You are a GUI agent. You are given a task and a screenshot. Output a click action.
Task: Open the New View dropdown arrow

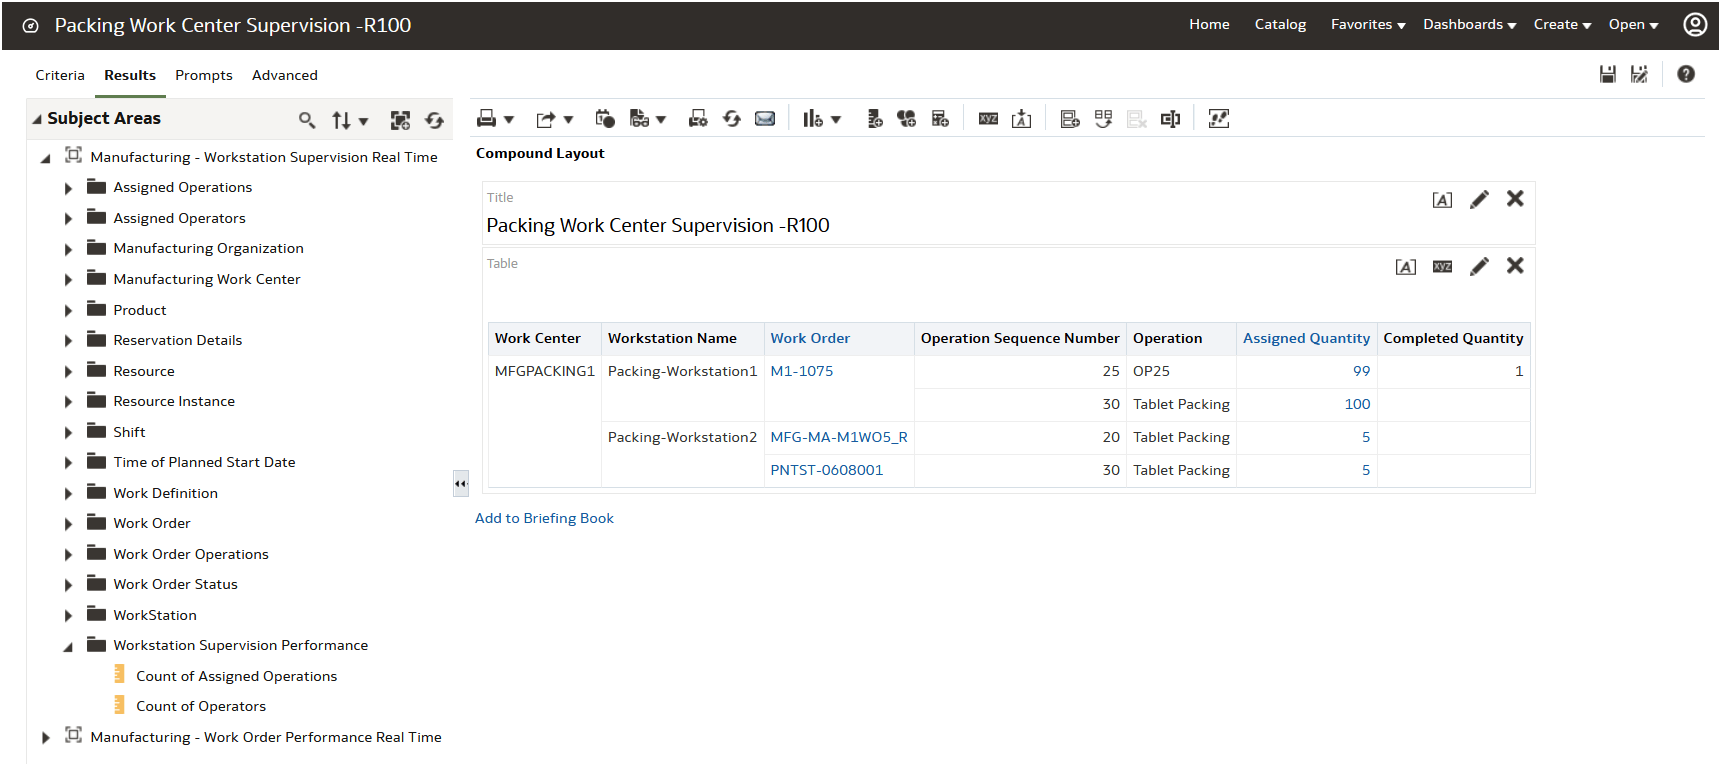pyautogui.click(x=836, y=120)
